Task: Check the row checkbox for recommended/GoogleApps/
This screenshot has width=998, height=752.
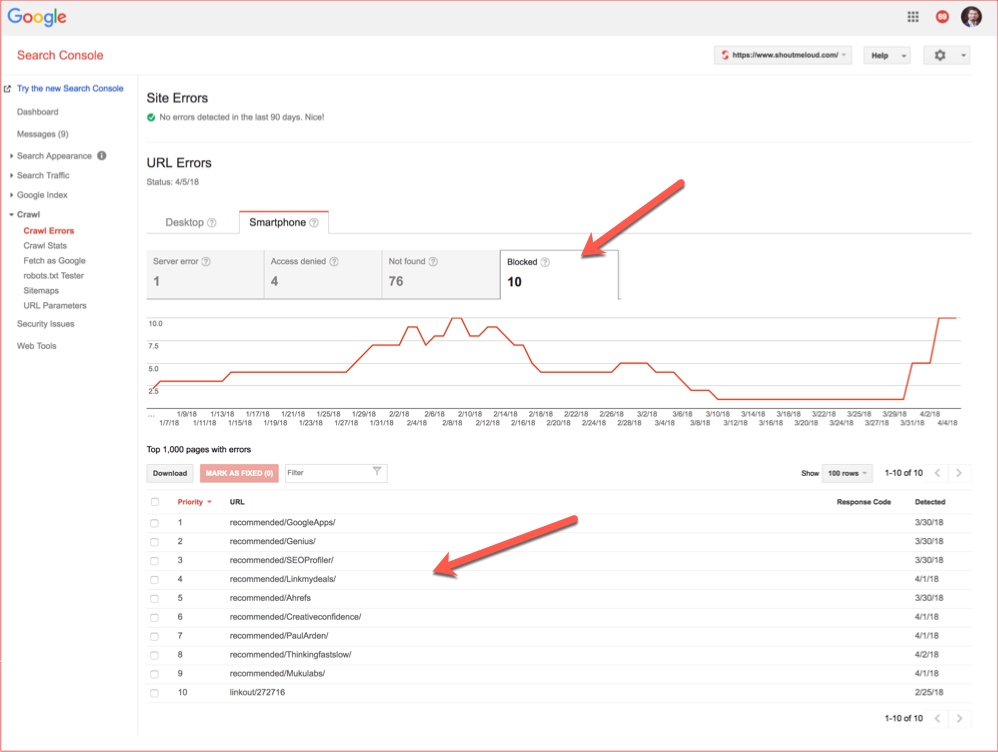Action: [x=155, y=522]
